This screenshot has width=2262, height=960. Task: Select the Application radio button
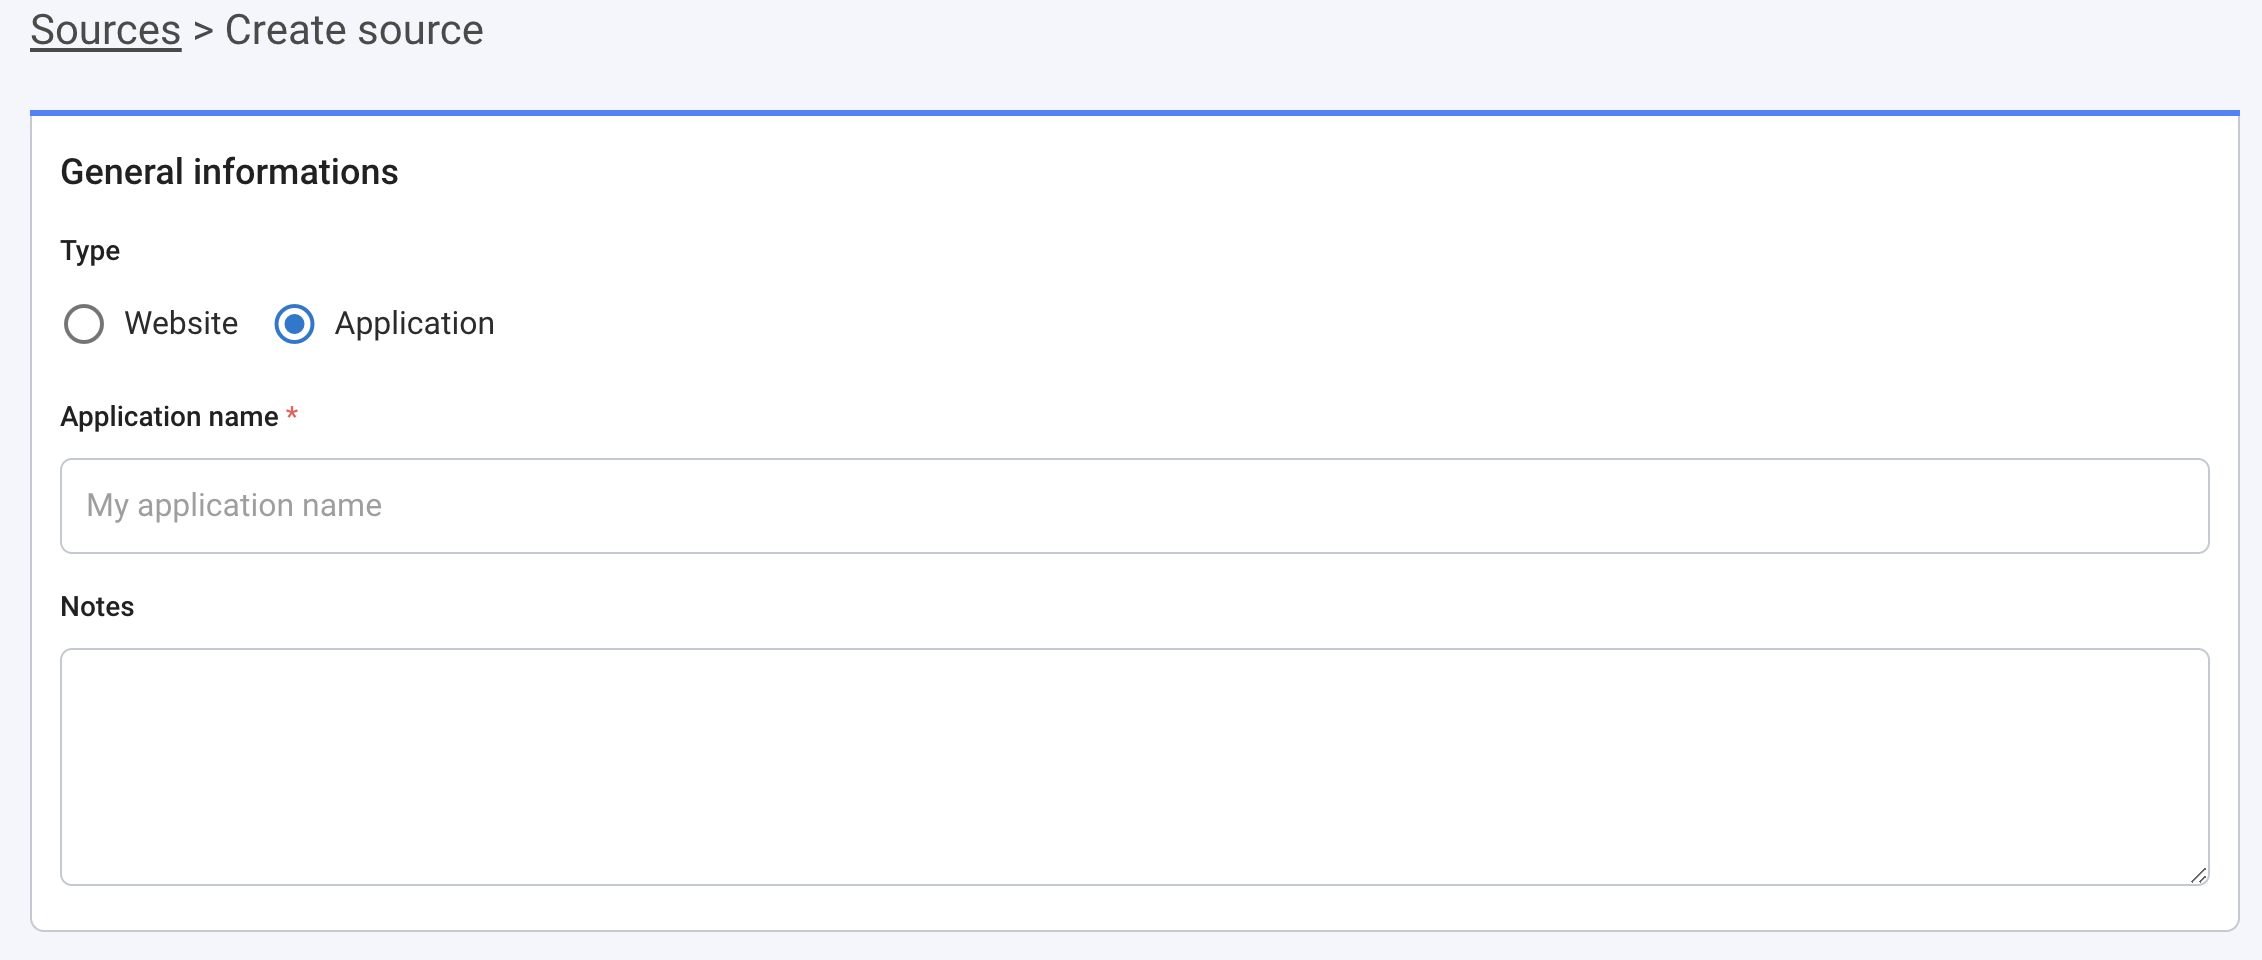click(294, 324)
